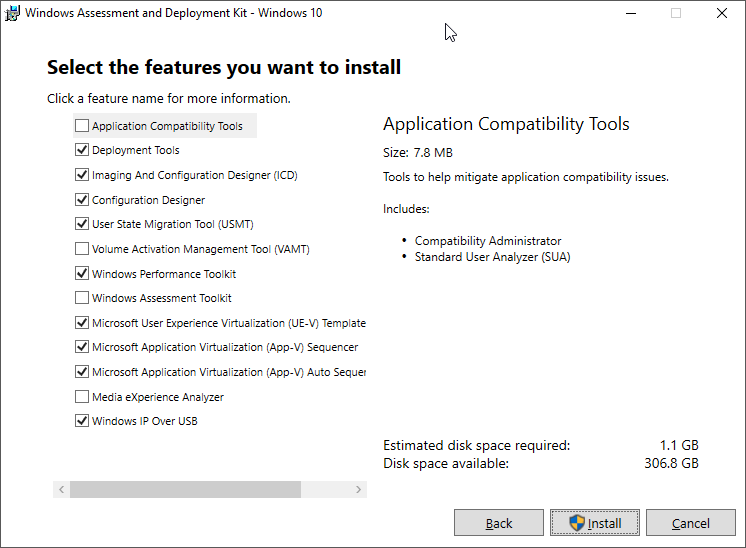Image resolution: width=746 pixels, height=548 pixels.
Task: Click the installer icon in title bar
Action: pos(13,13)
